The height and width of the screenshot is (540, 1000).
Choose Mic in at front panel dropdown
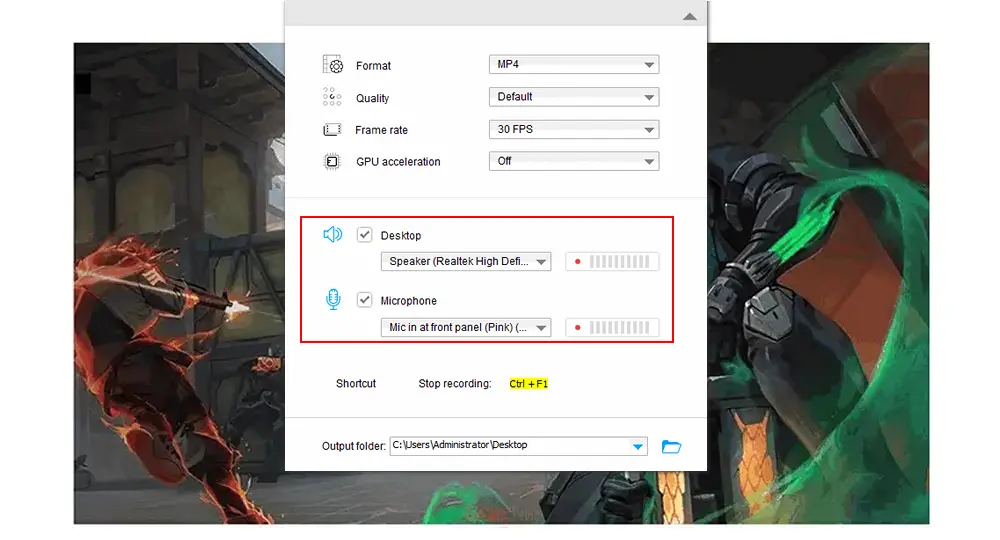click(x=466, y=327)
